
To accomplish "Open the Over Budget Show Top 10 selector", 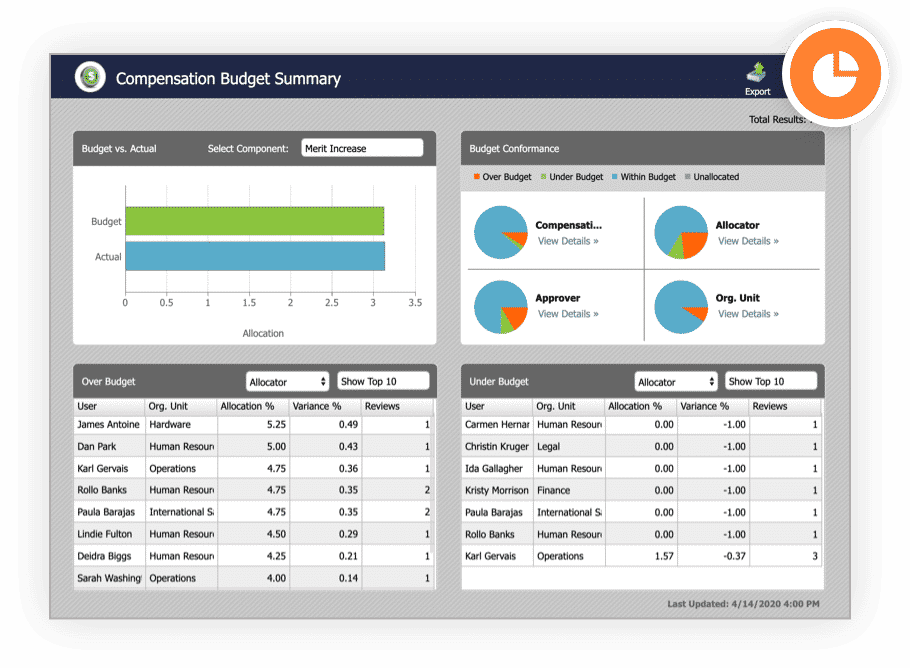I will [383, 381].
